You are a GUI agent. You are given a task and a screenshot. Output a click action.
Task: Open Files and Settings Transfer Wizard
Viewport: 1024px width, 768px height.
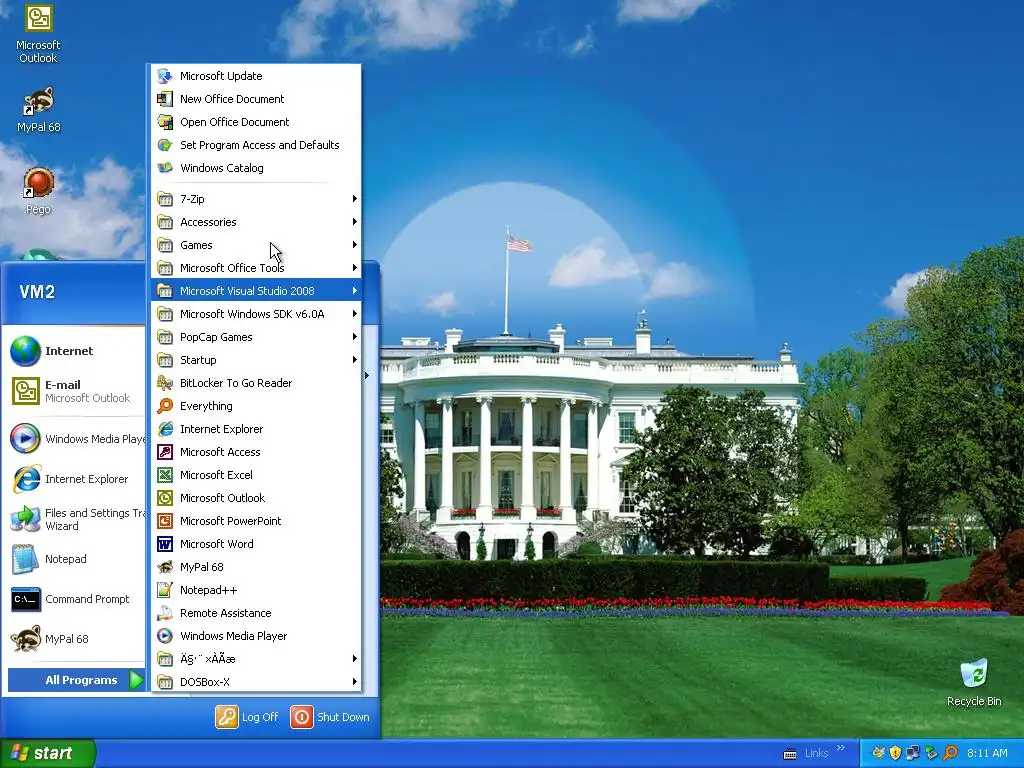pos(76,519)
